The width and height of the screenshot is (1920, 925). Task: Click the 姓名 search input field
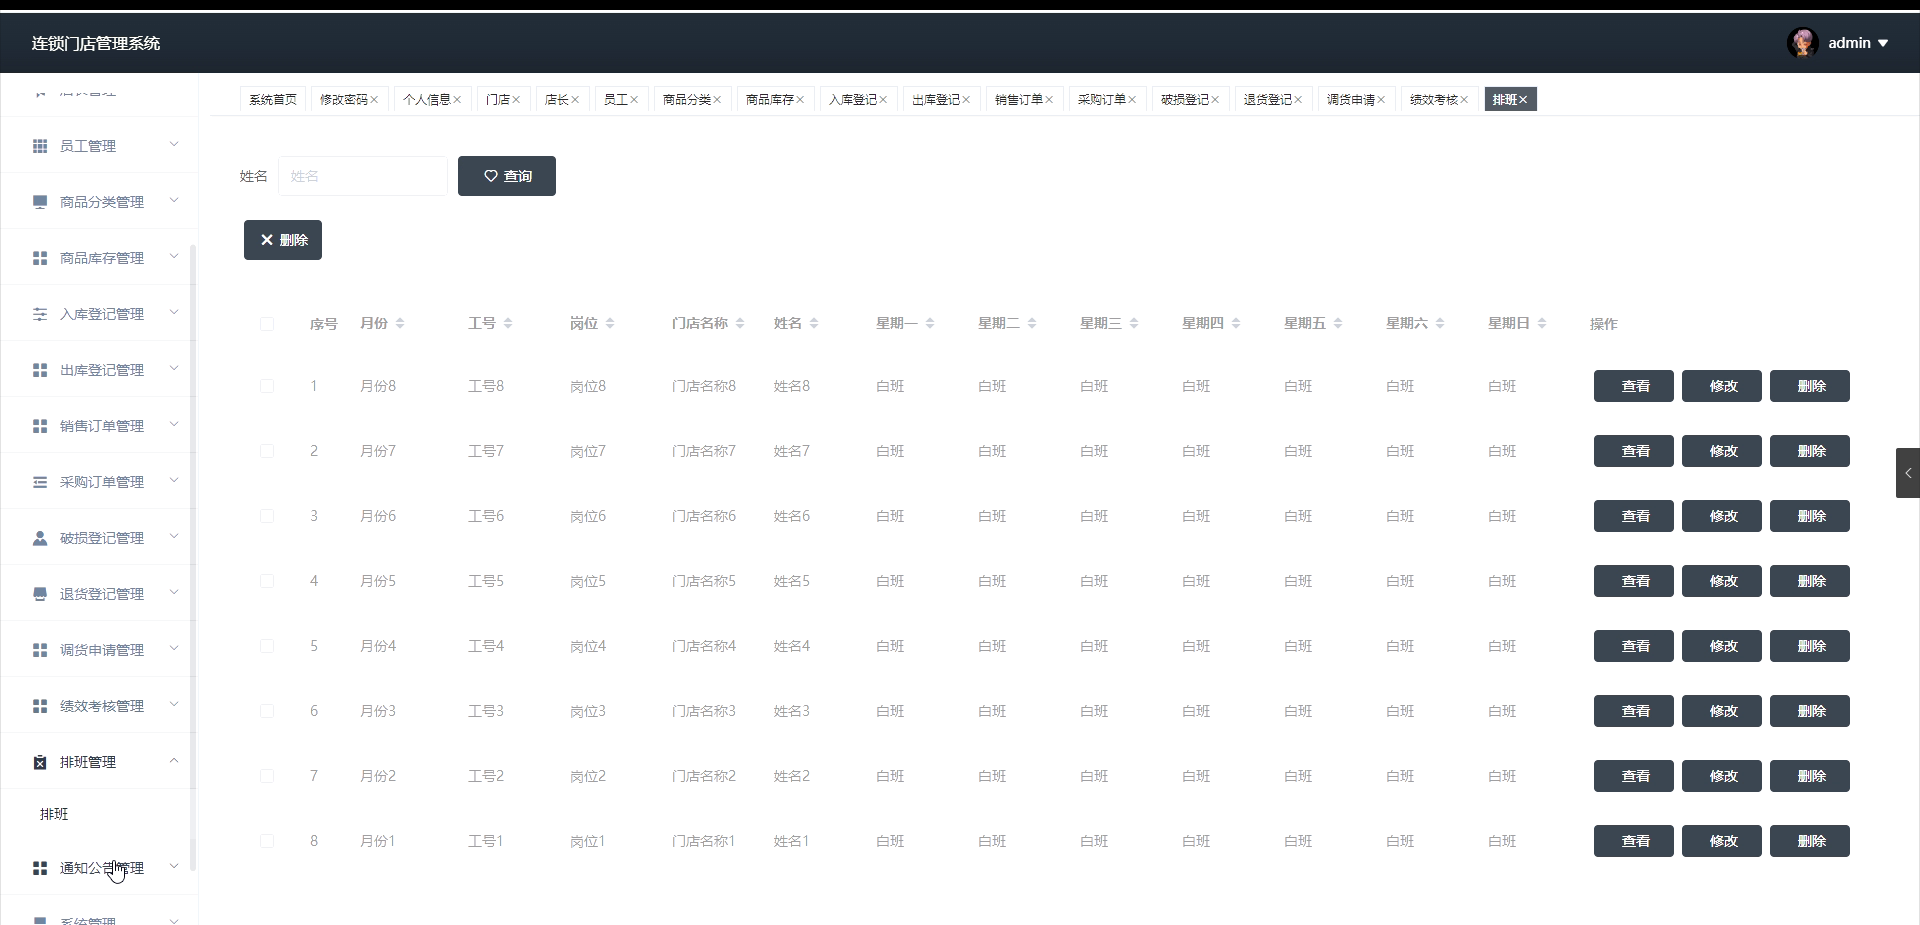(363, 176)
